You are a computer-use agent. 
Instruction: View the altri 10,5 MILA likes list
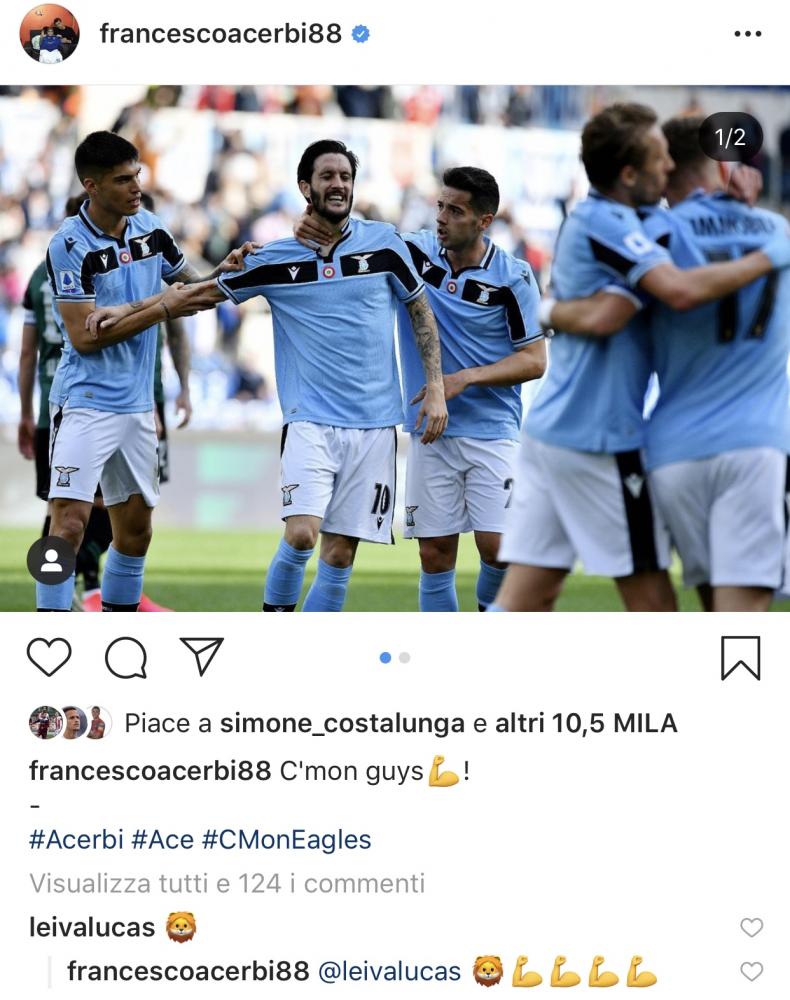(x=586, y=723)
